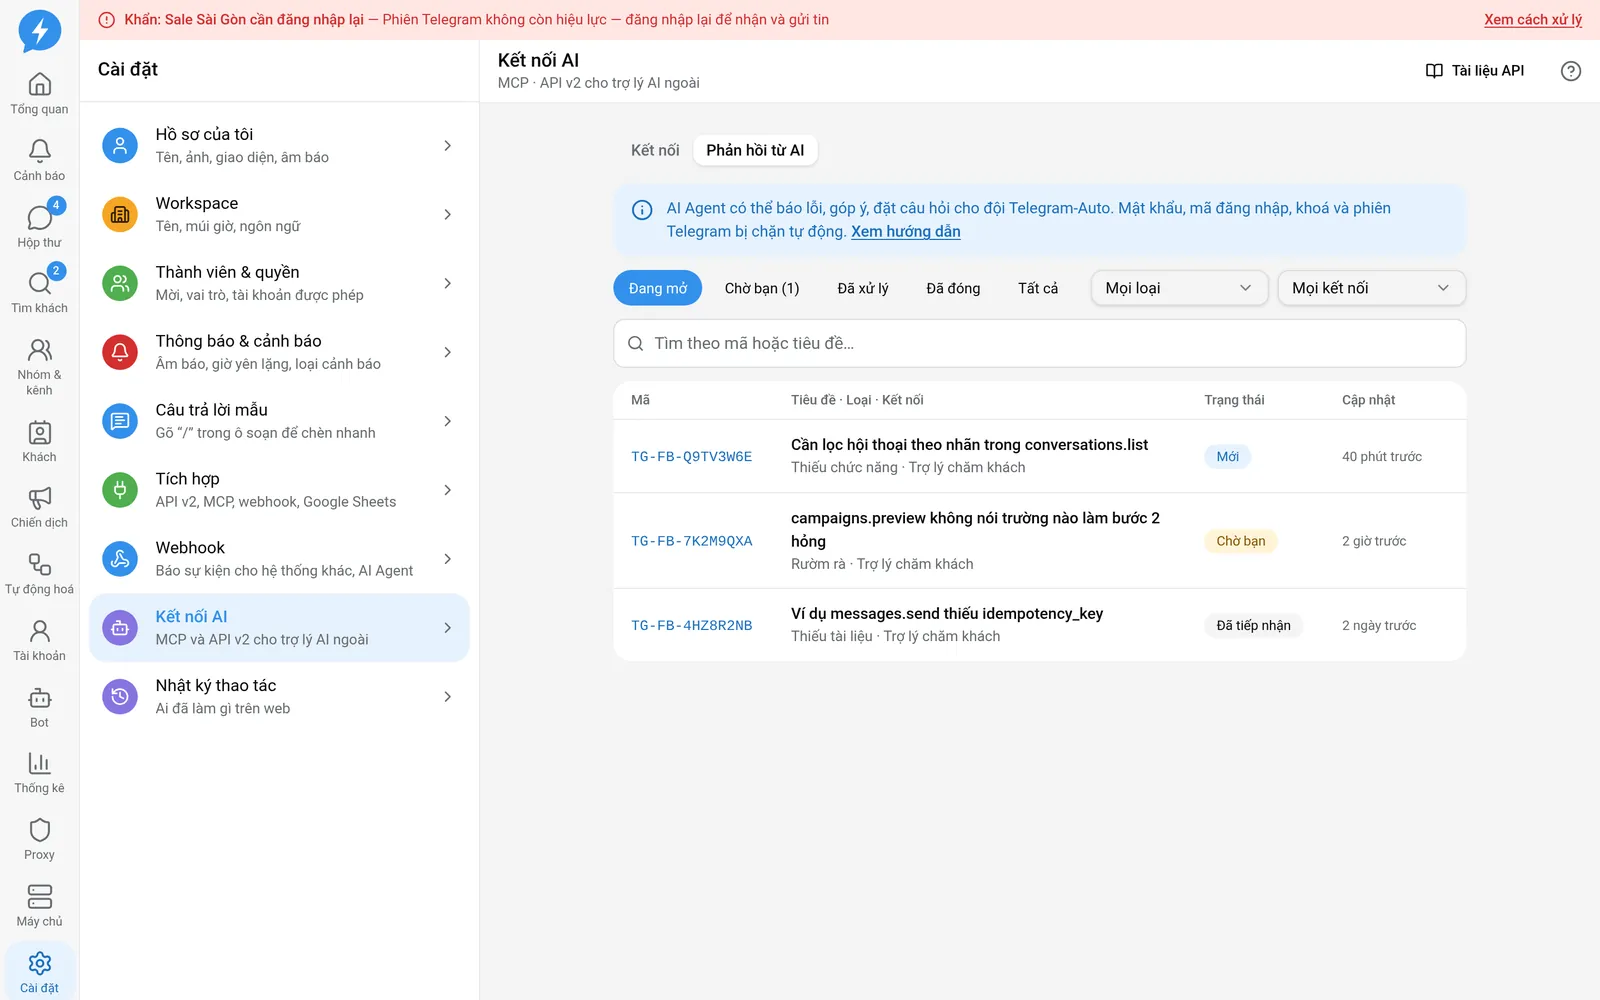1600x1000 pixels.
Task: Open Thông báo & cảnh báo settings
Action: pyautogui.click(x=279, y=352)
